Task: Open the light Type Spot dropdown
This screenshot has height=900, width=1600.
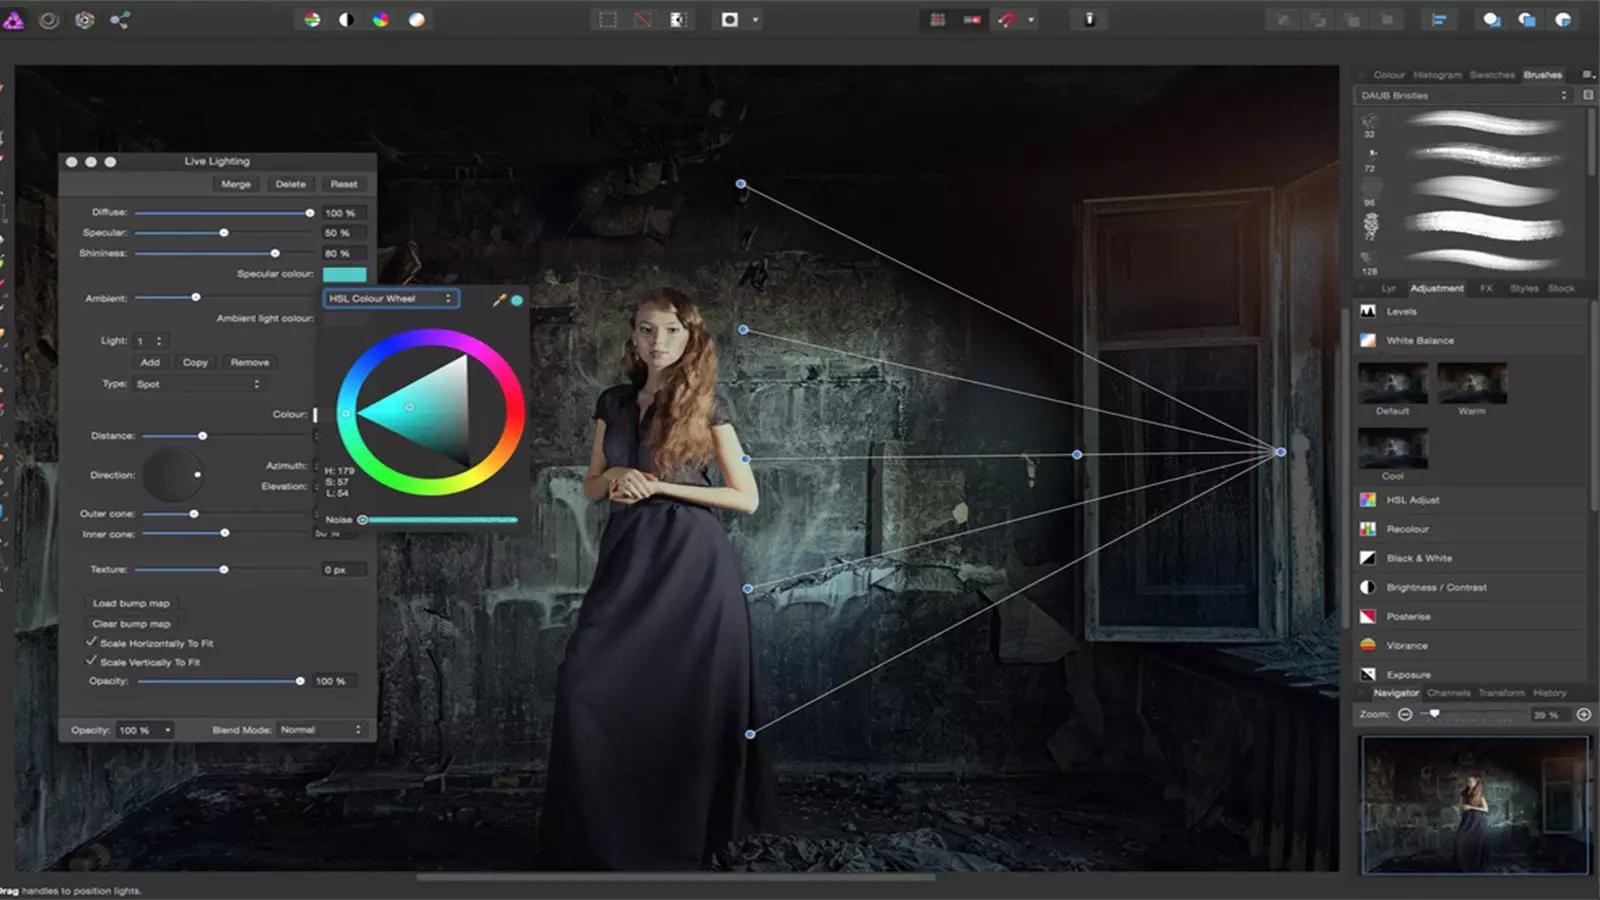Action: click(197, 384)
